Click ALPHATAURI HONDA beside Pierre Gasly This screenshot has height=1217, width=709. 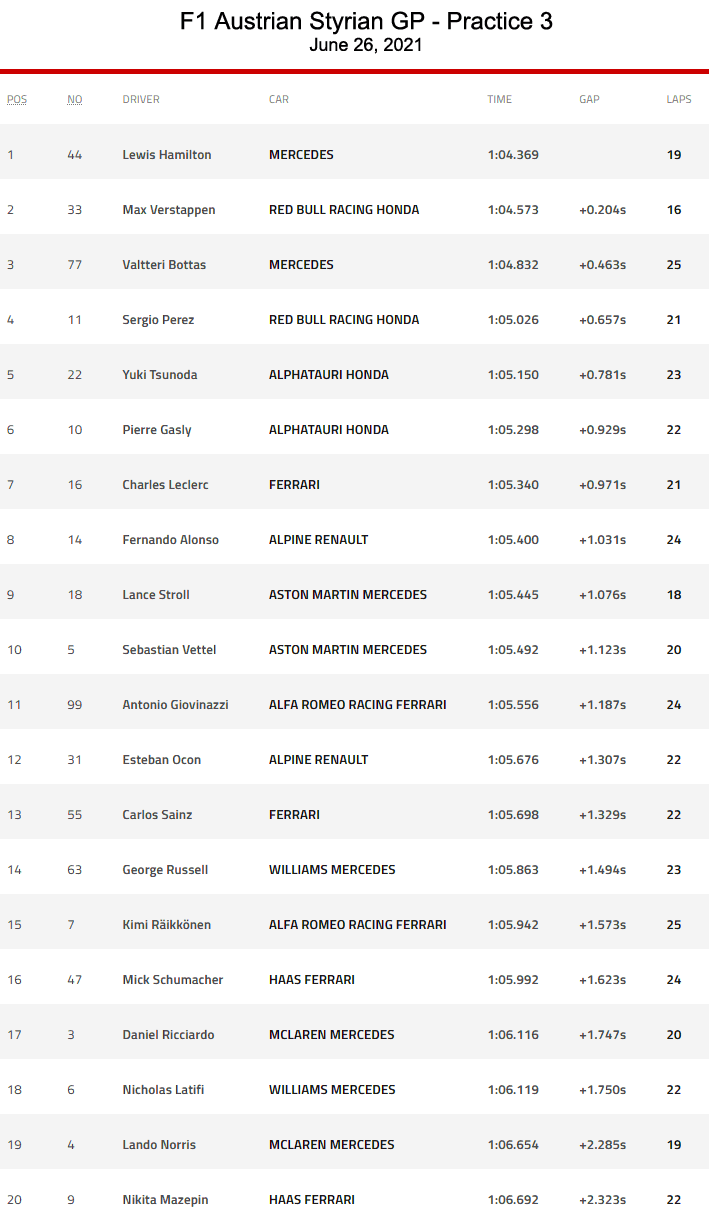329,430
